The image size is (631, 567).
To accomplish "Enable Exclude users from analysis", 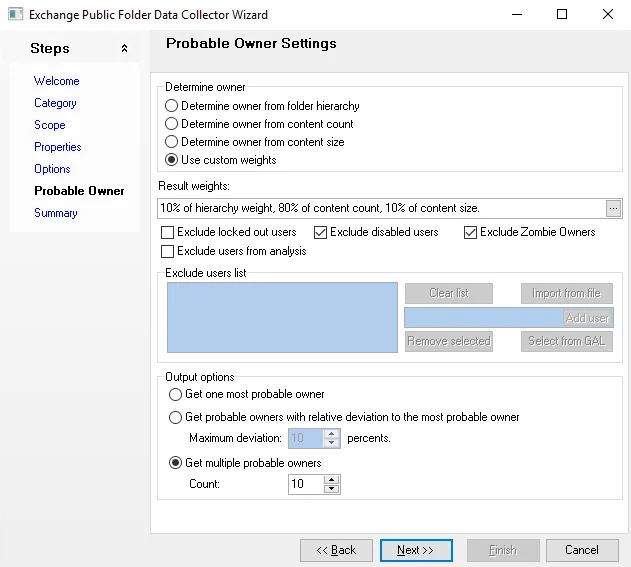I will tap(233, 251).
